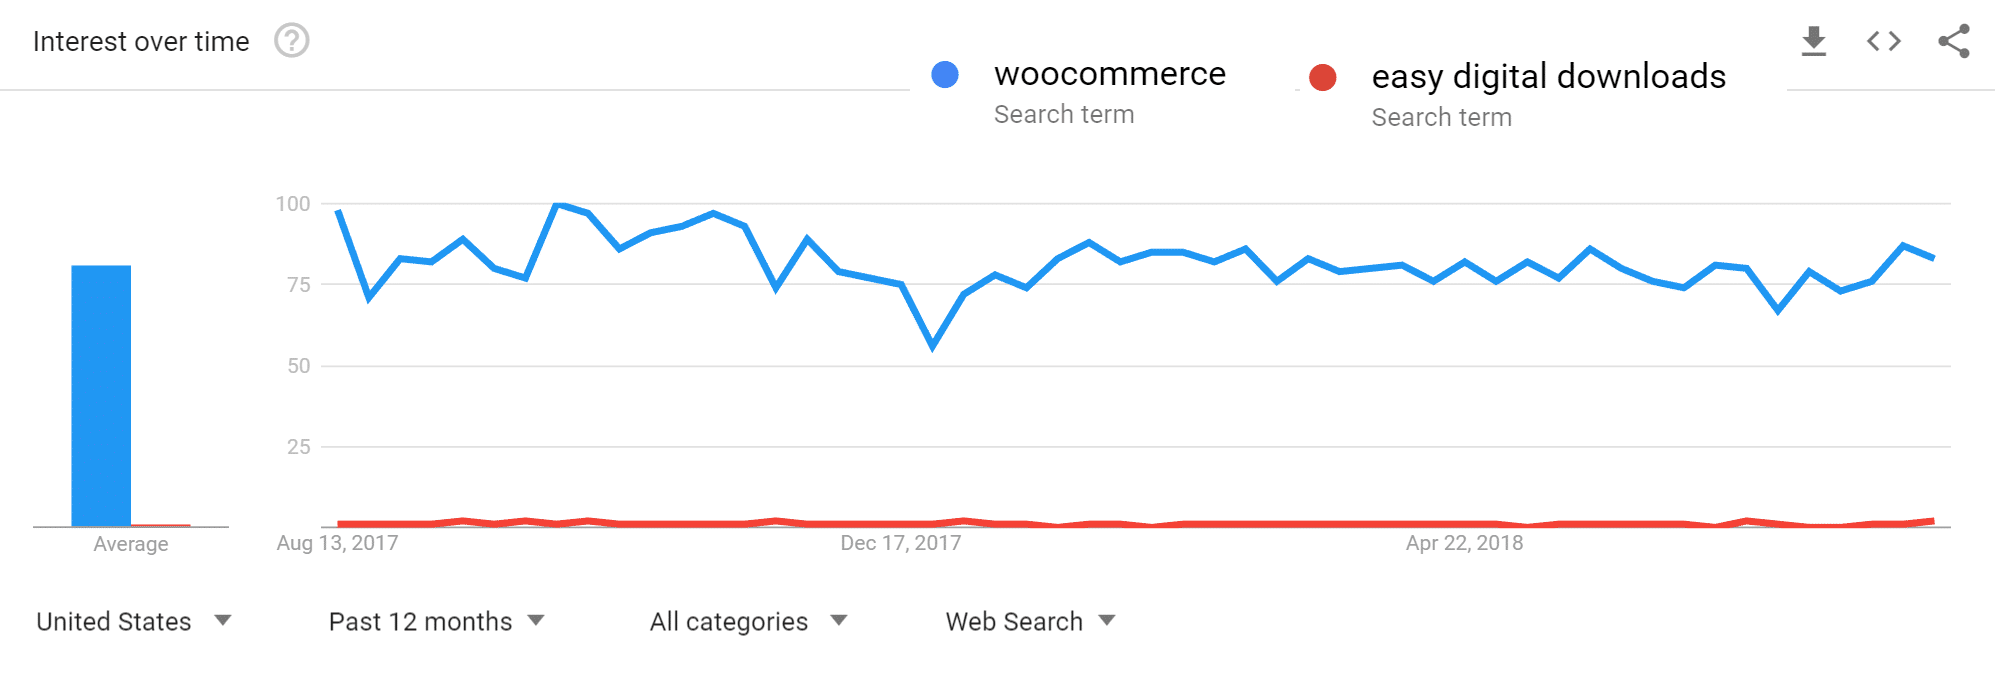Expand the chevron next to Web Search
This screenshot has width=1995, height=674.
[1107, 621]
